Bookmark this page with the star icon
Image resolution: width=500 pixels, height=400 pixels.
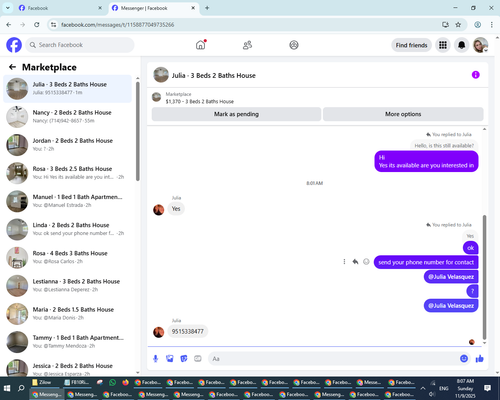[x=458, y=25]
